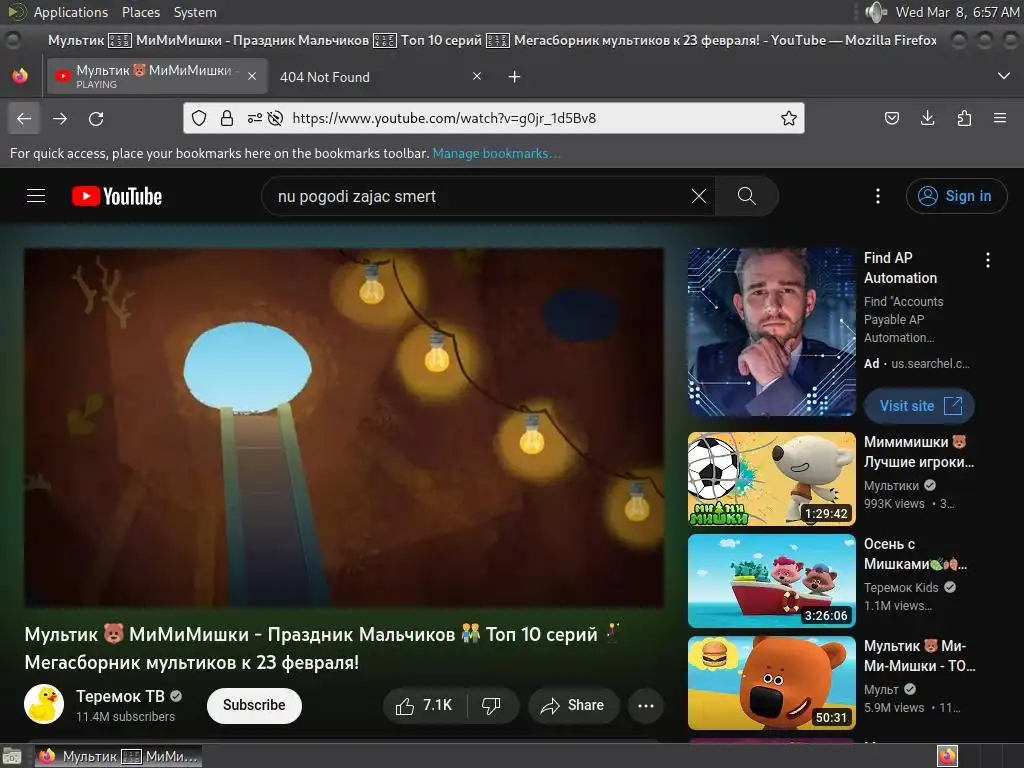Click the volume speaker icon

pyautogui.click(x=876, y=12)
